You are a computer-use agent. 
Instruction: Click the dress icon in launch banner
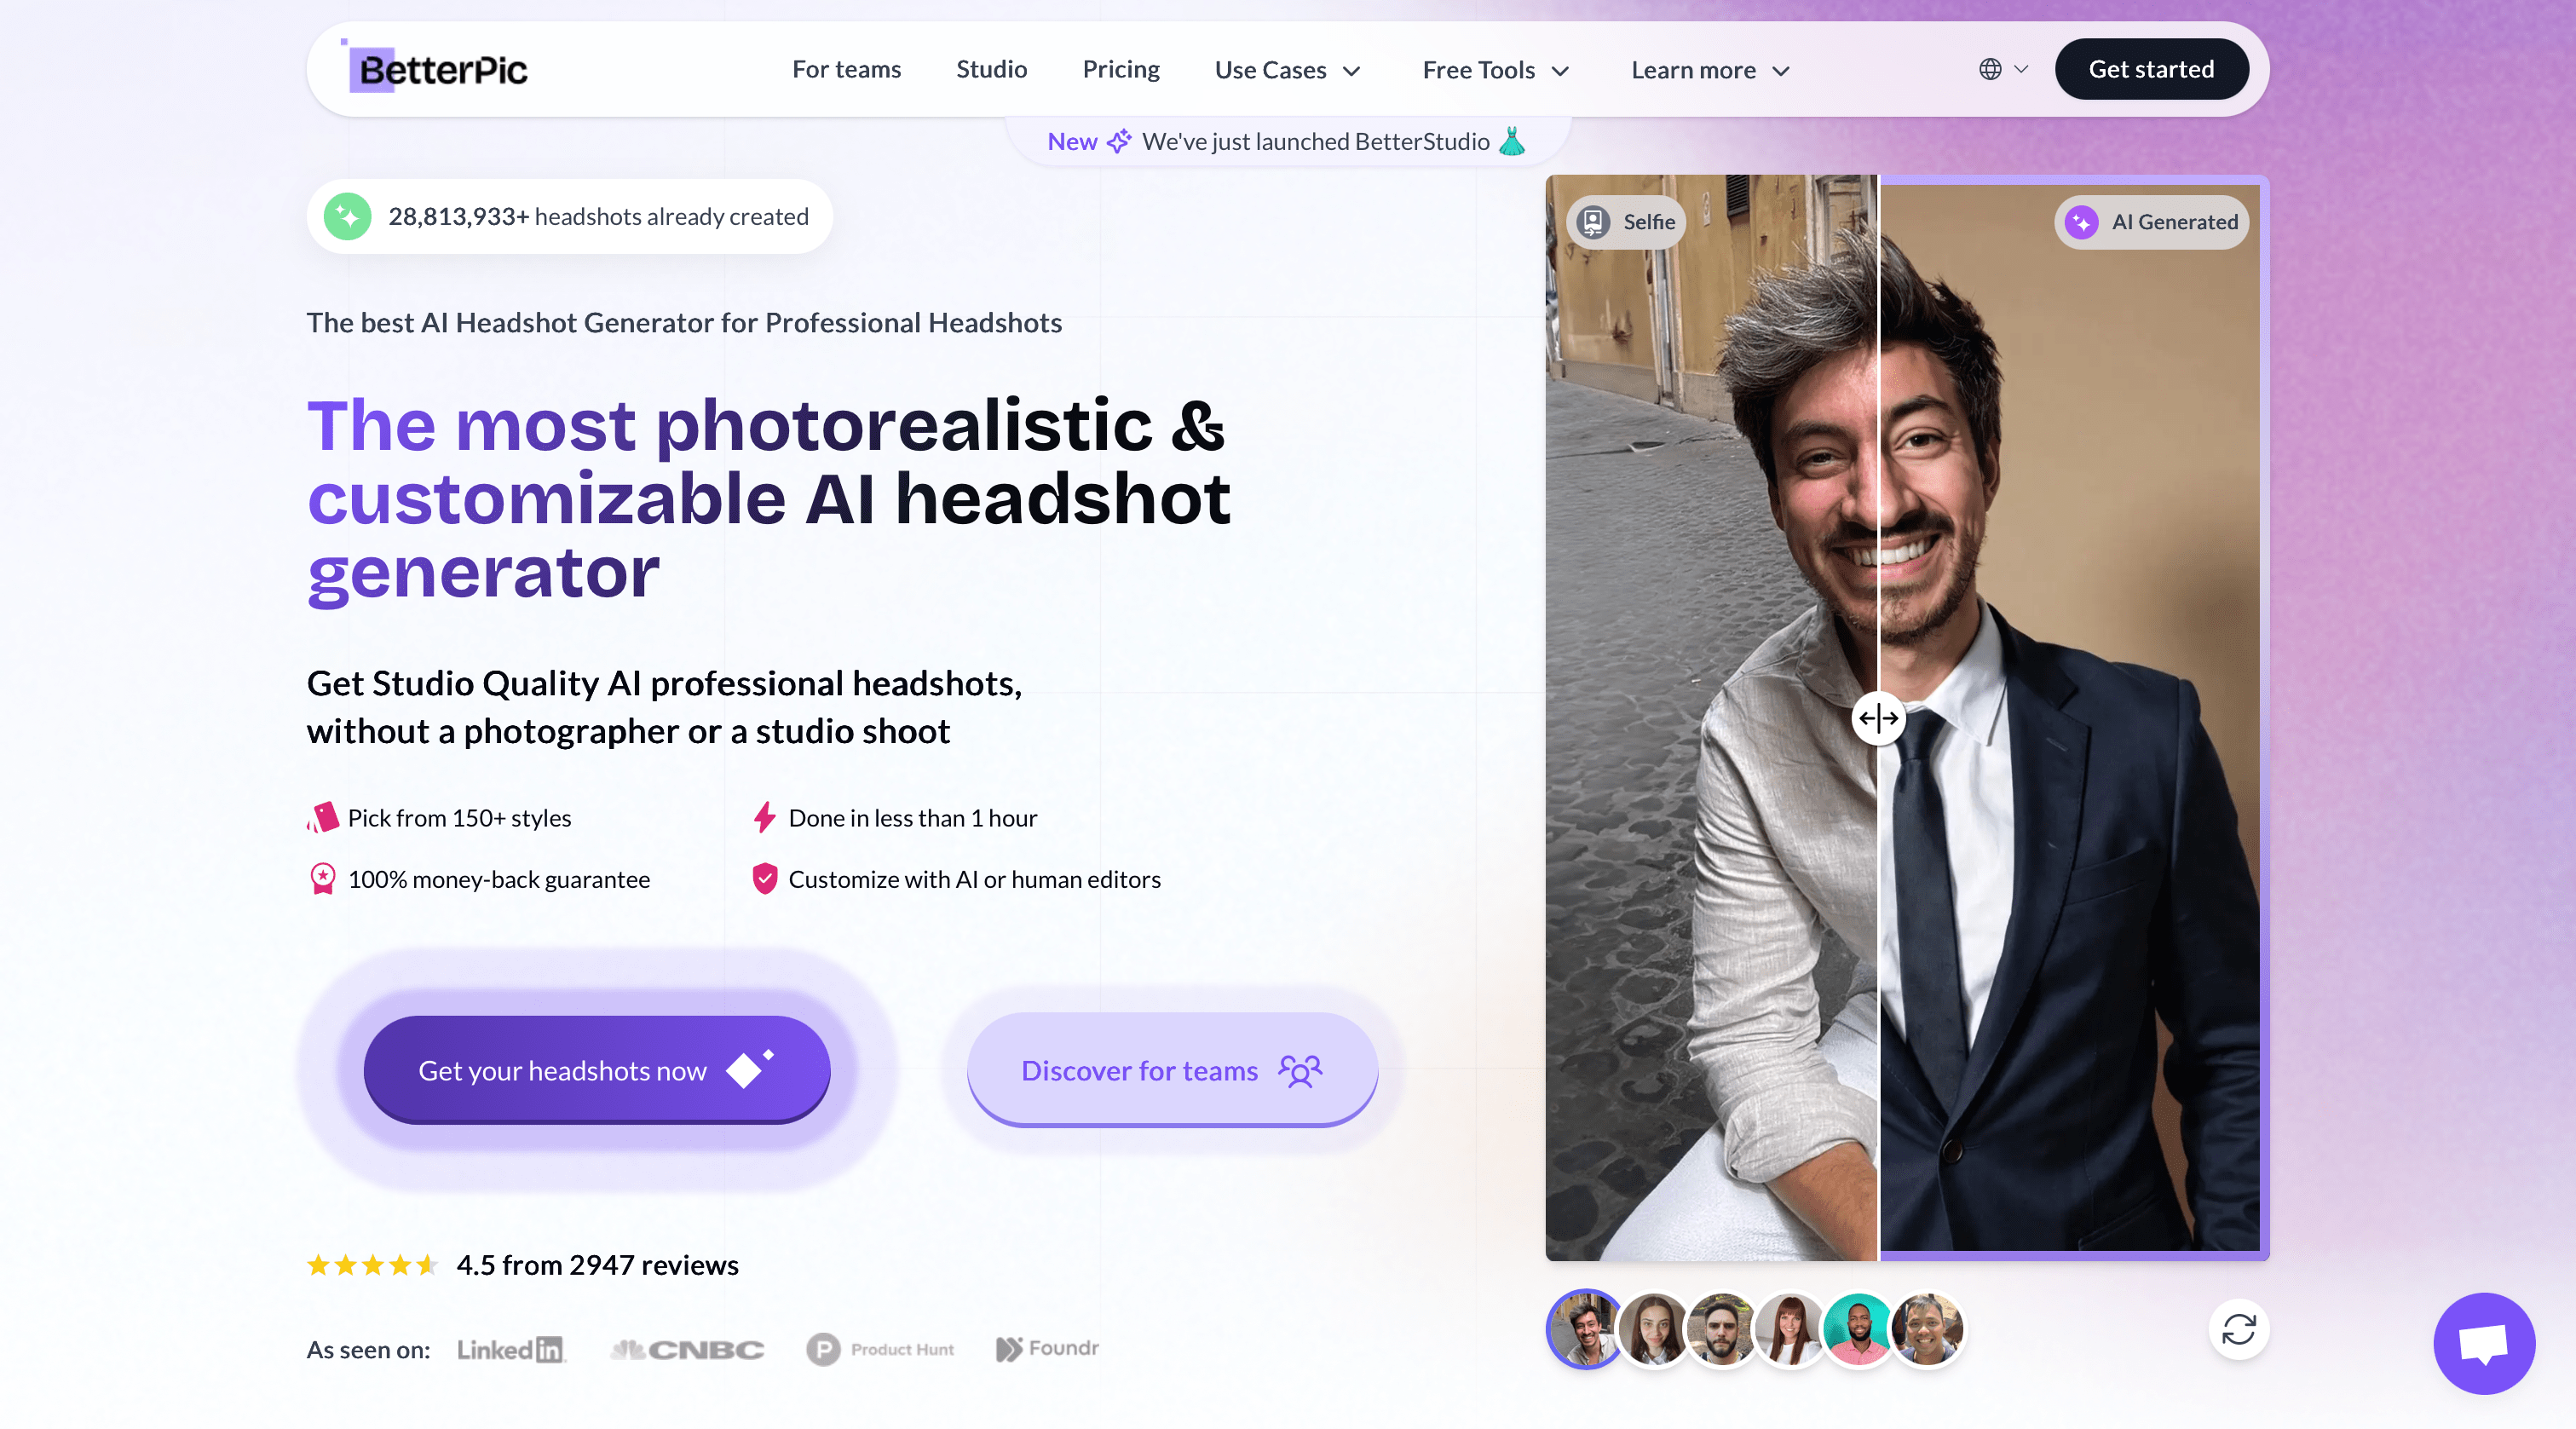1512,141
